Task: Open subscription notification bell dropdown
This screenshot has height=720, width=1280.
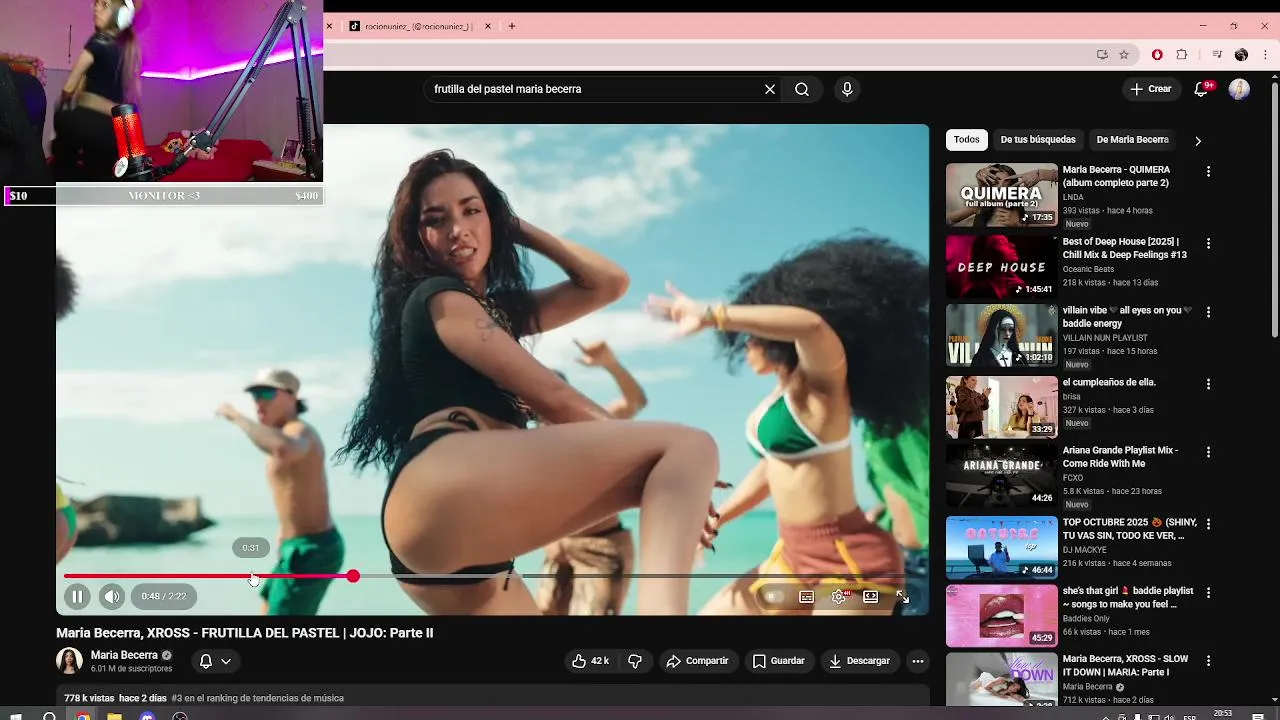Action: pos(215,661)
